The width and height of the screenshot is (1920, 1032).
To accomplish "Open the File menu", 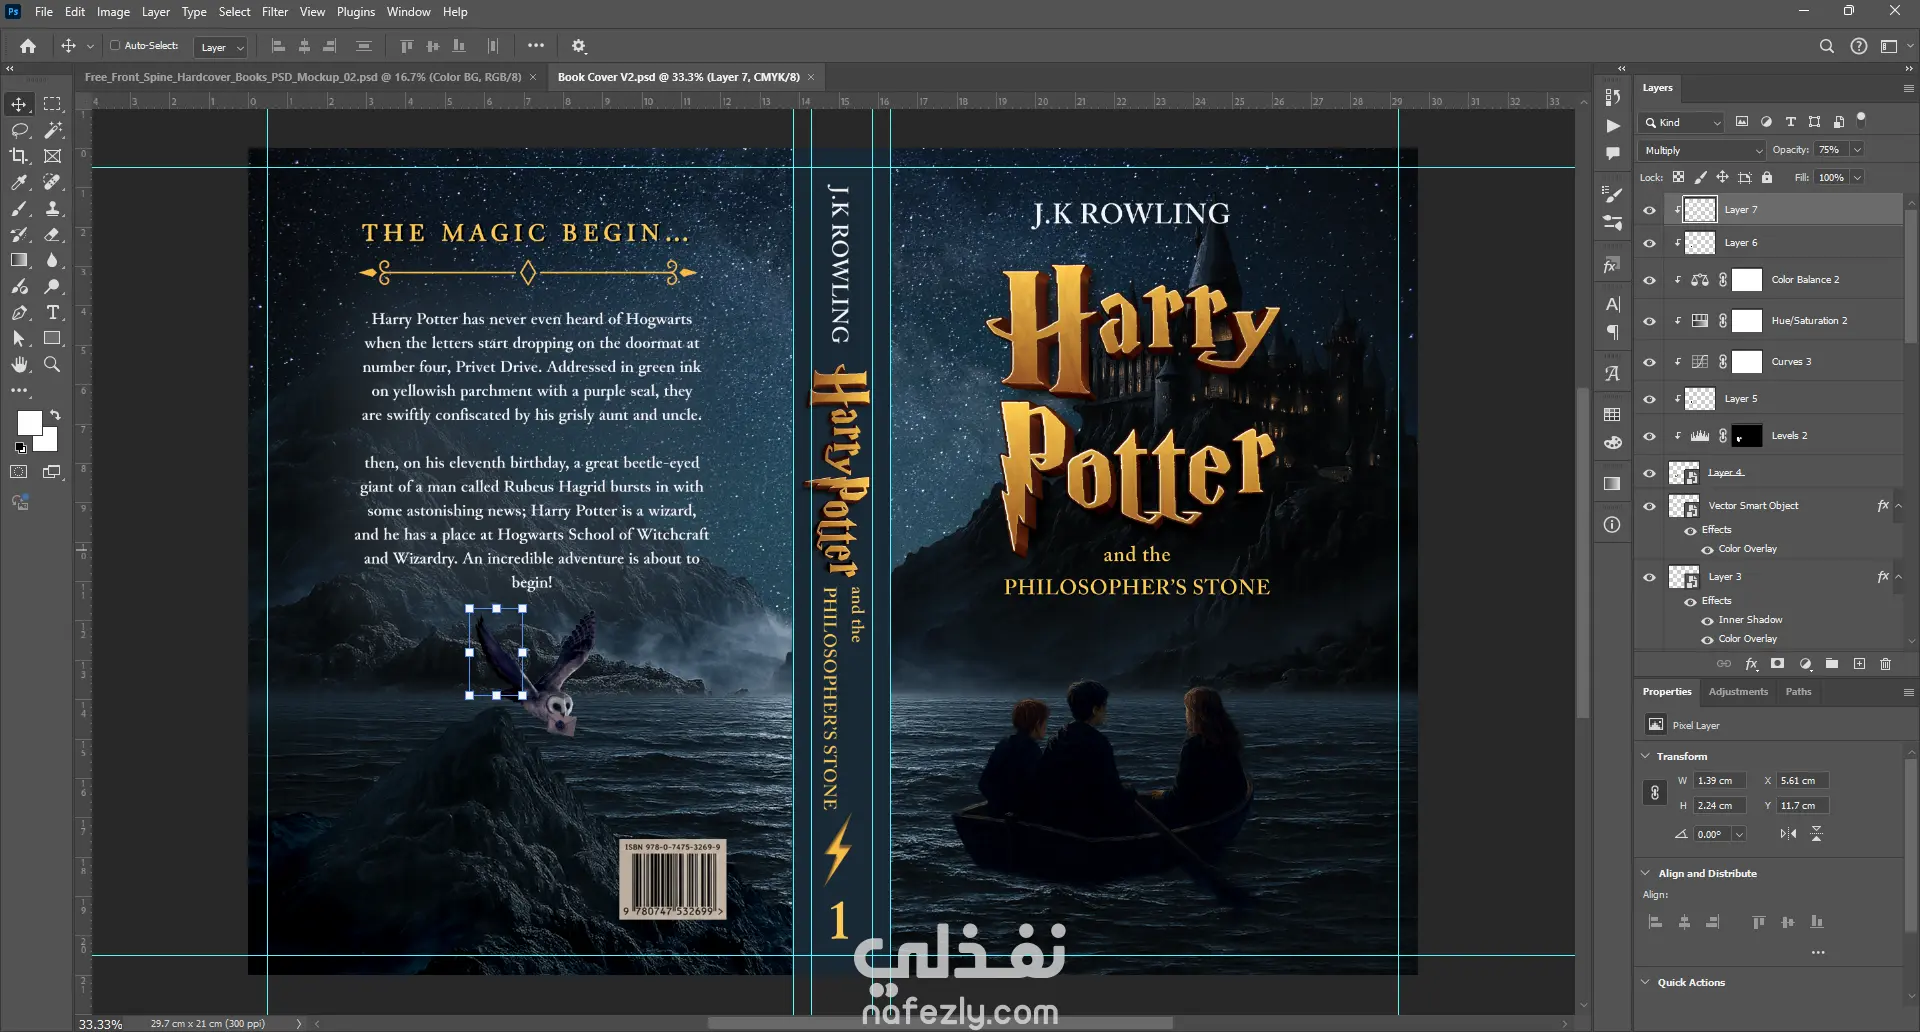I will tap(44, 12).
